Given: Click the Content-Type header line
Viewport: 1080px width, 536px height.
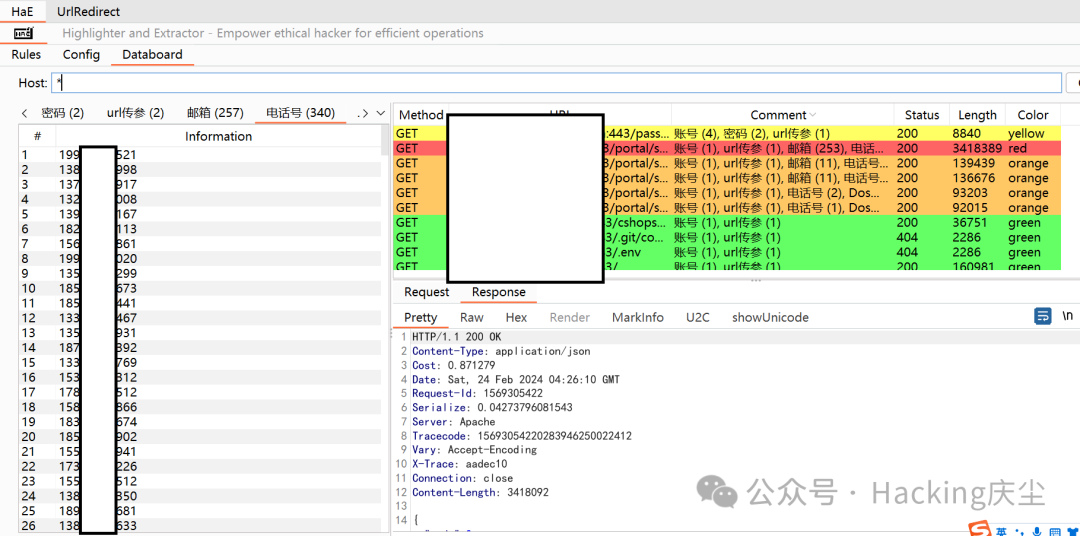Looking at the screenshot, I should tap(501, 351).
